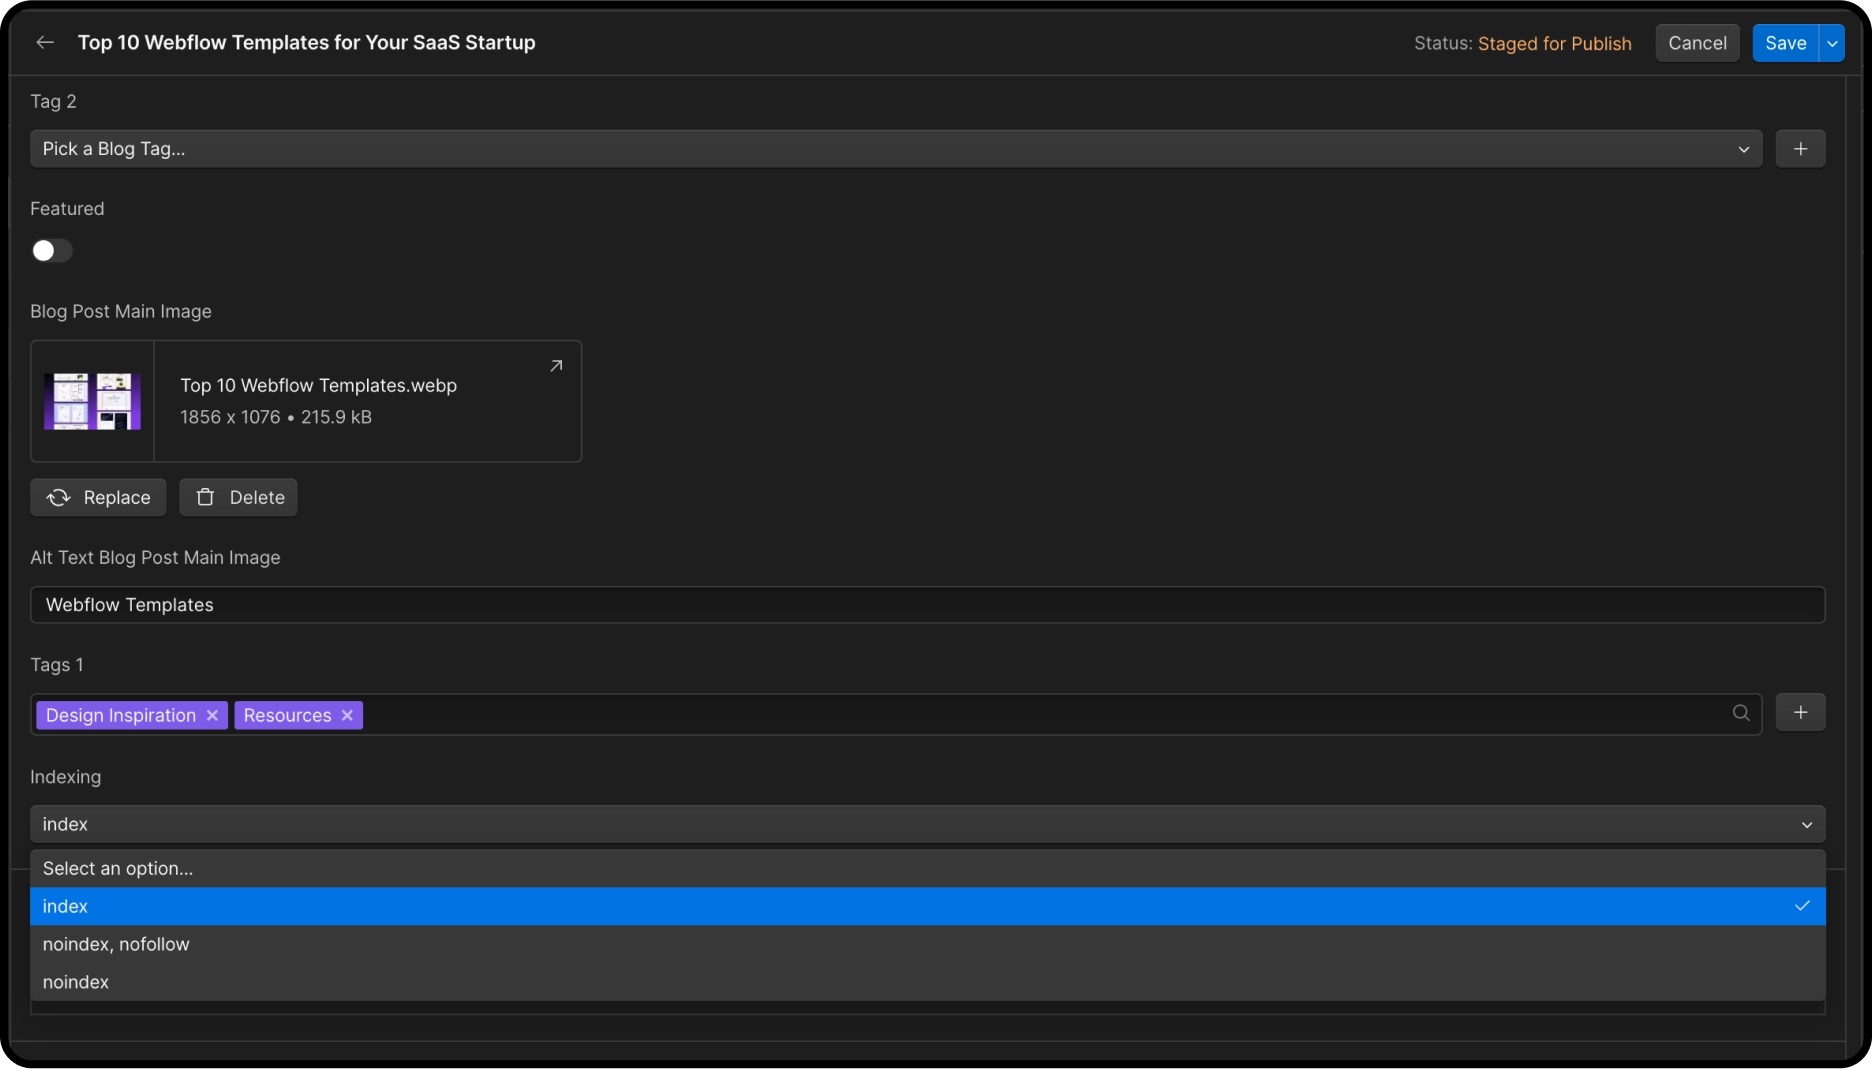Click the Cancel button
The image size is (1872, 1069).
(x=1697, y=43)
